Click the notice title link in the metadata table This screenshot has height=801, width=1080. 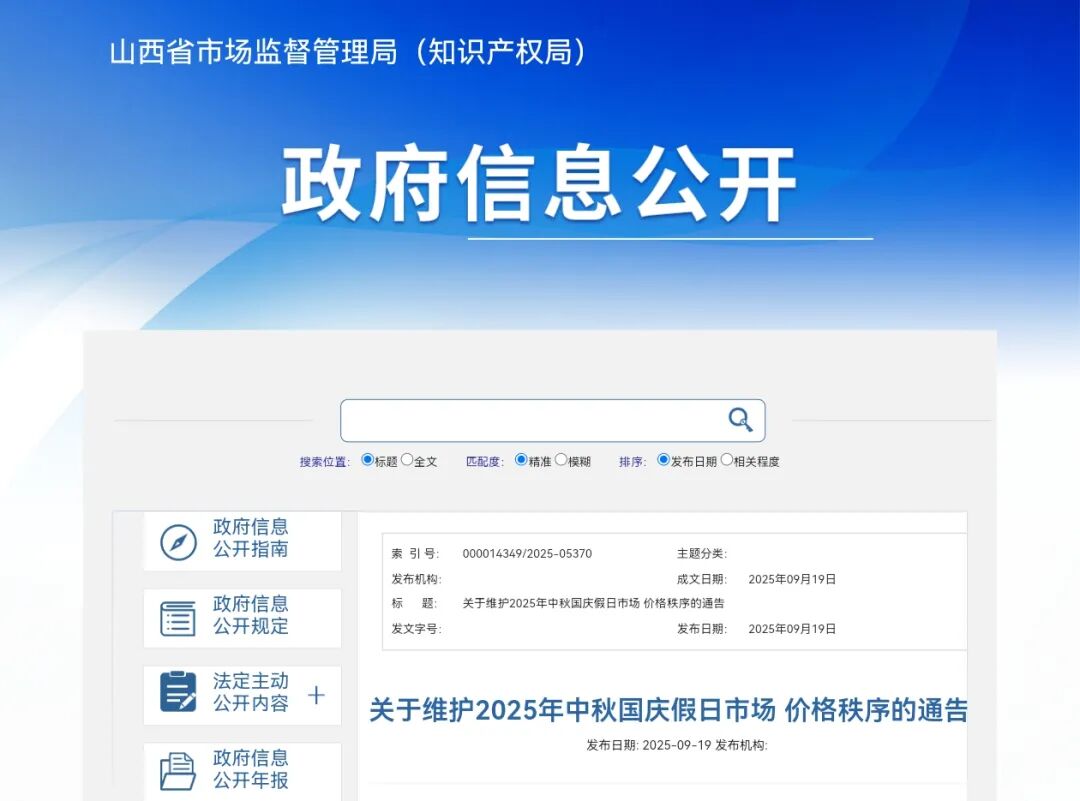[594, 602]
